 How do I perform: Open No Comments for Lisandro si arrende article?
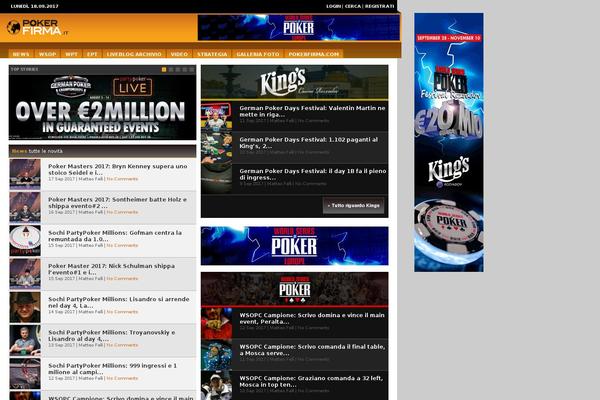point(122,312)
